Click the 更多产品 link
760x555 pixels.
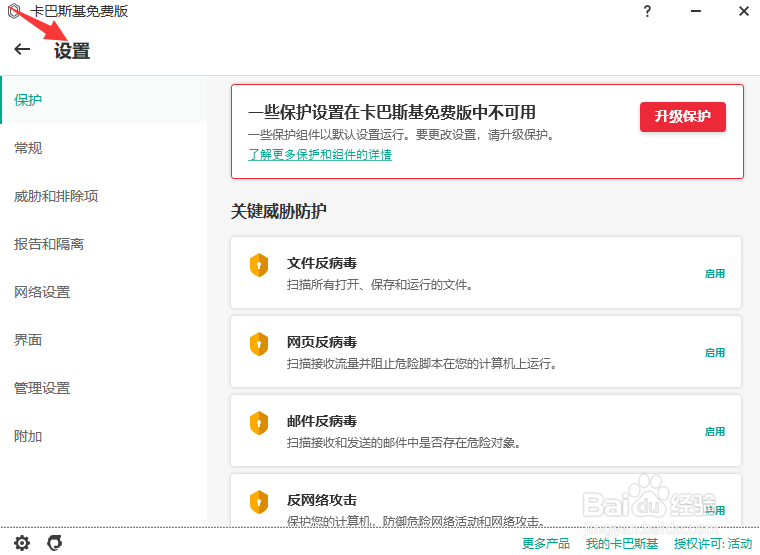pos(546,543)
